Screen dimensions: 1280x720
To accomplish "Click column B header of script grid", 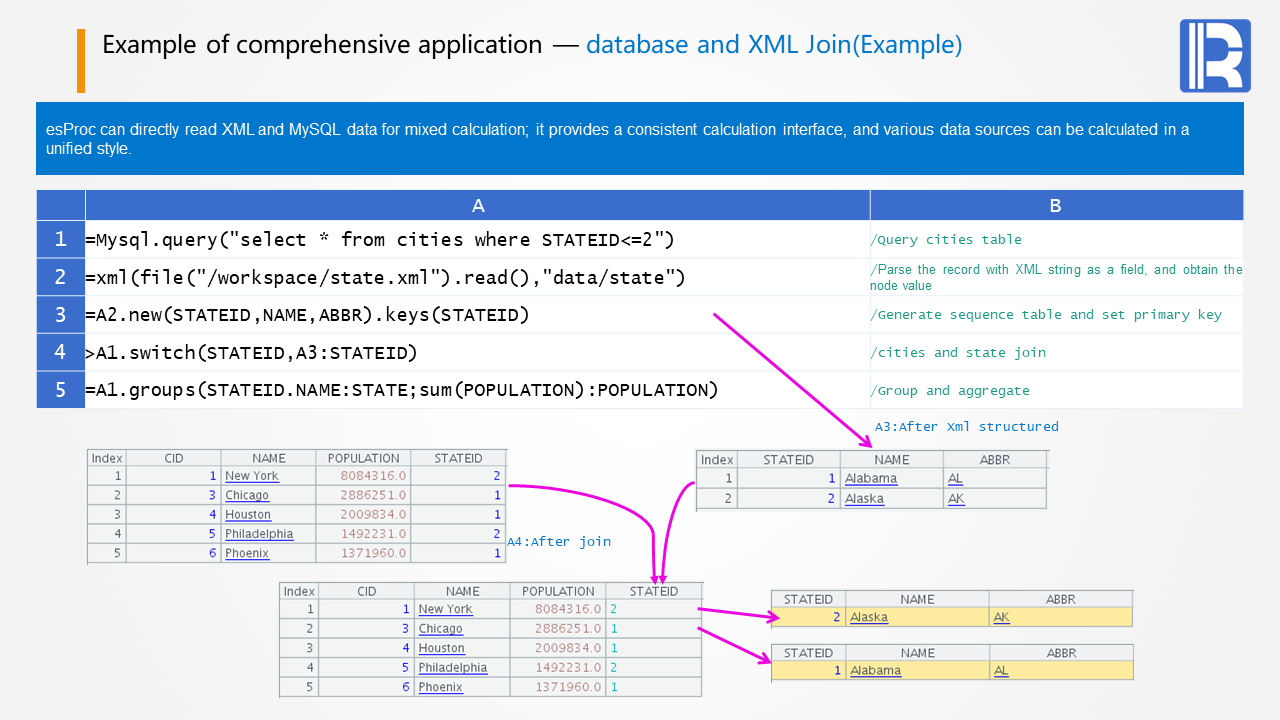I will pos(1055,206).
